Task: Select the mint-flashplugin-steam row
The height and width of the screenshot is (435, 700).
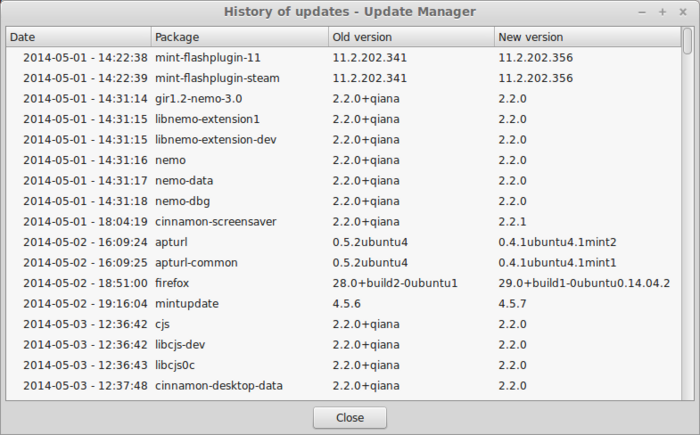Action: click(217, 78)
